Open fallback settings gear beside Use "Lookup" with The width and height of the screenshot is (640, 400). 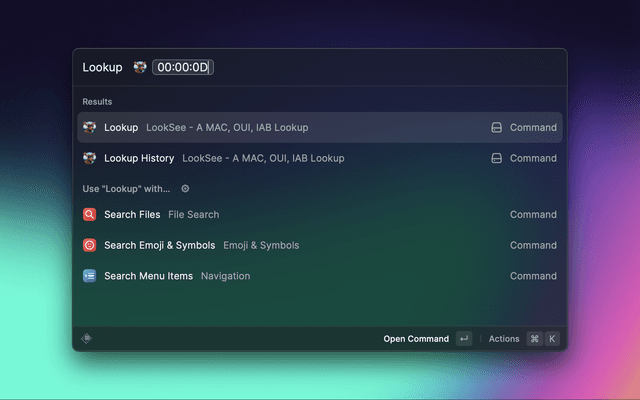[x=185, y=188]
